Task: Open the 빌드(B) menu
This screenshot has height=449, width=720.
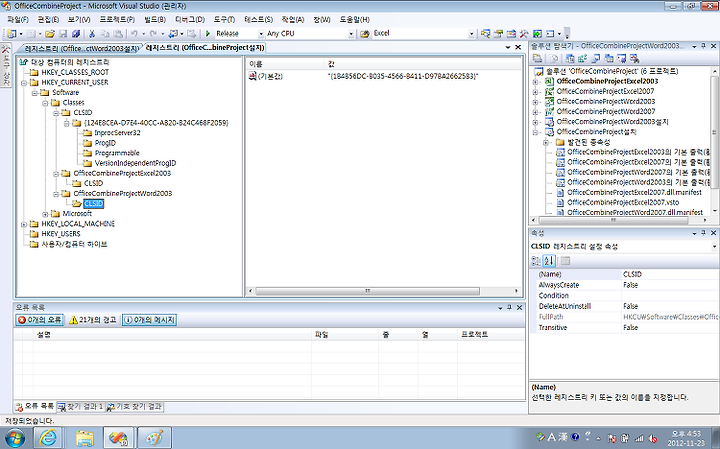Action: click(x=155, y=20)
